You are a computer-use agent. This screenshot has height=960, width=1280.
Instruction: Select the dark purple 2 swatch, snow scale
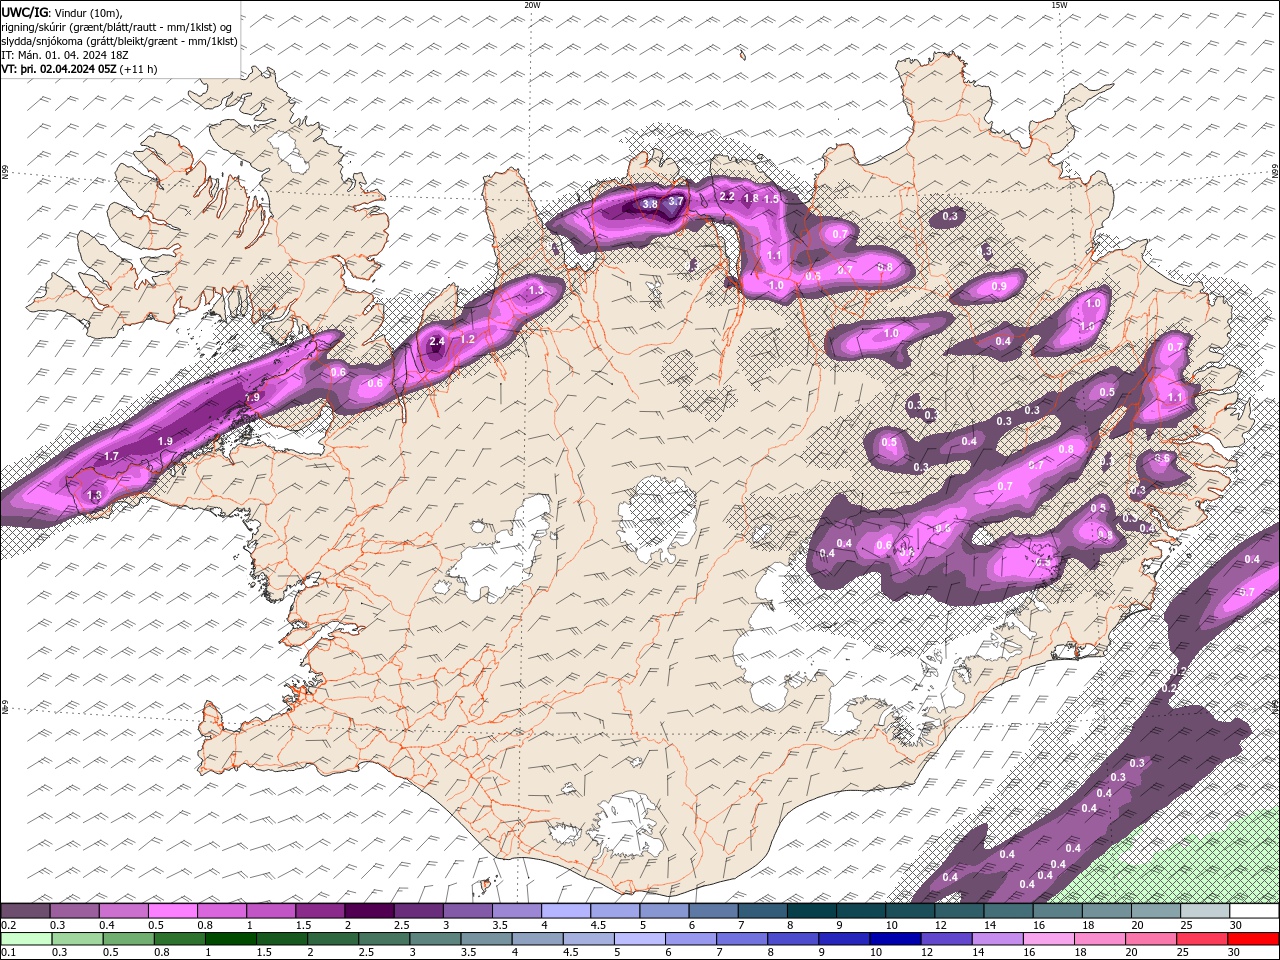click(368, 911)
